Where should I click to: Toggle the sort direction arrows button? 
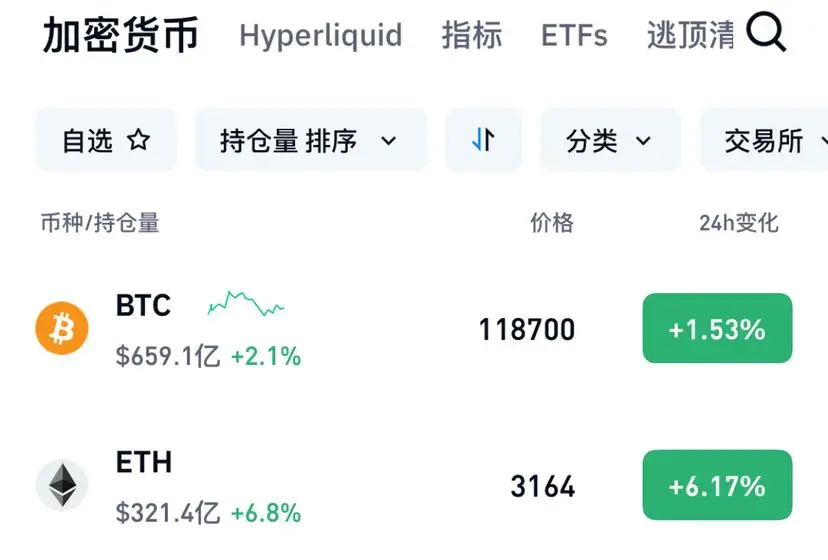[x=483, y=140]
